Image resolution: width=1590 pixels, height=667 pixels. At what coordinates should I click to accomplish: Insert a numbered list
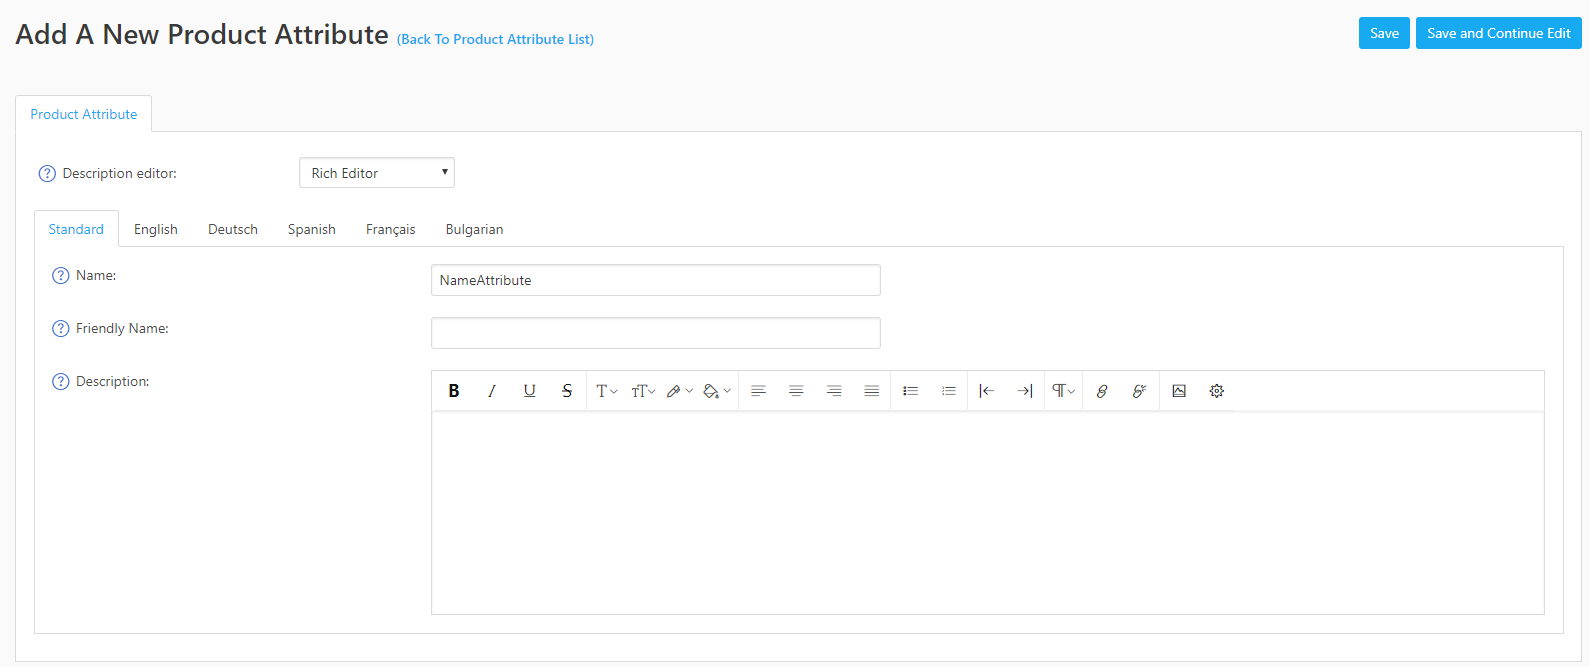coord(948,391)
